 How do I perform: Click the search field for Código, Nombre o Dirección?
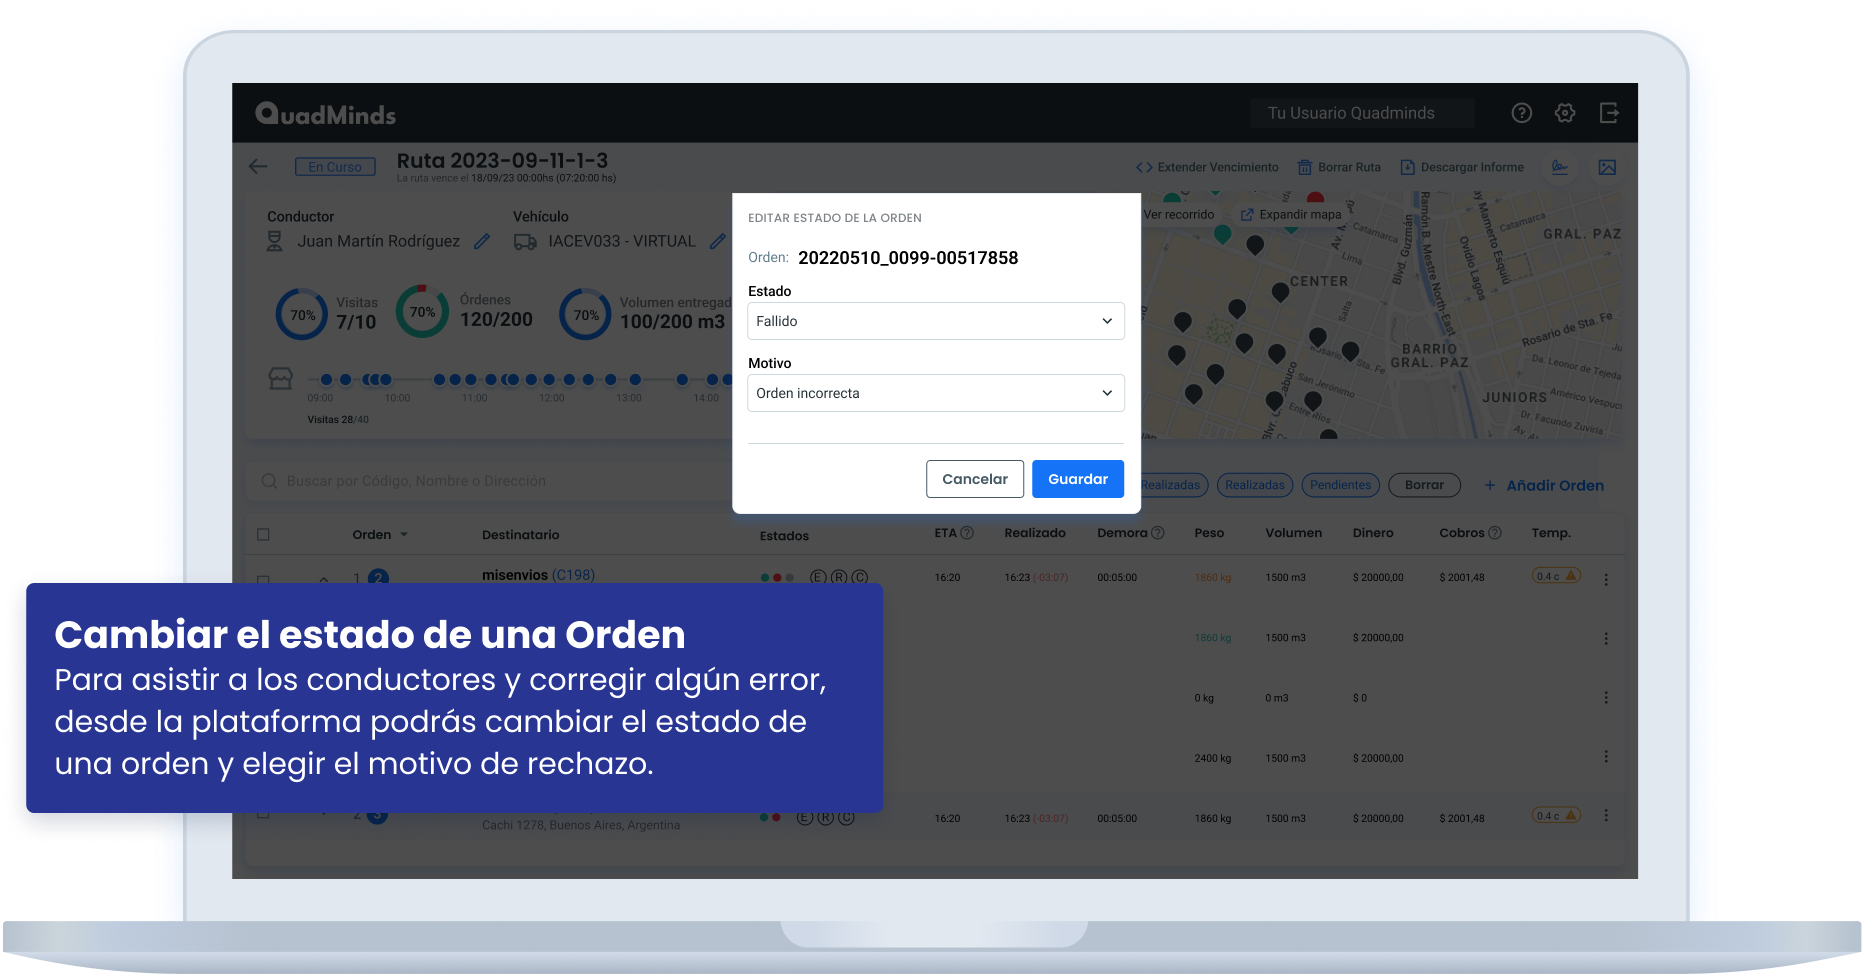(490, 481)
